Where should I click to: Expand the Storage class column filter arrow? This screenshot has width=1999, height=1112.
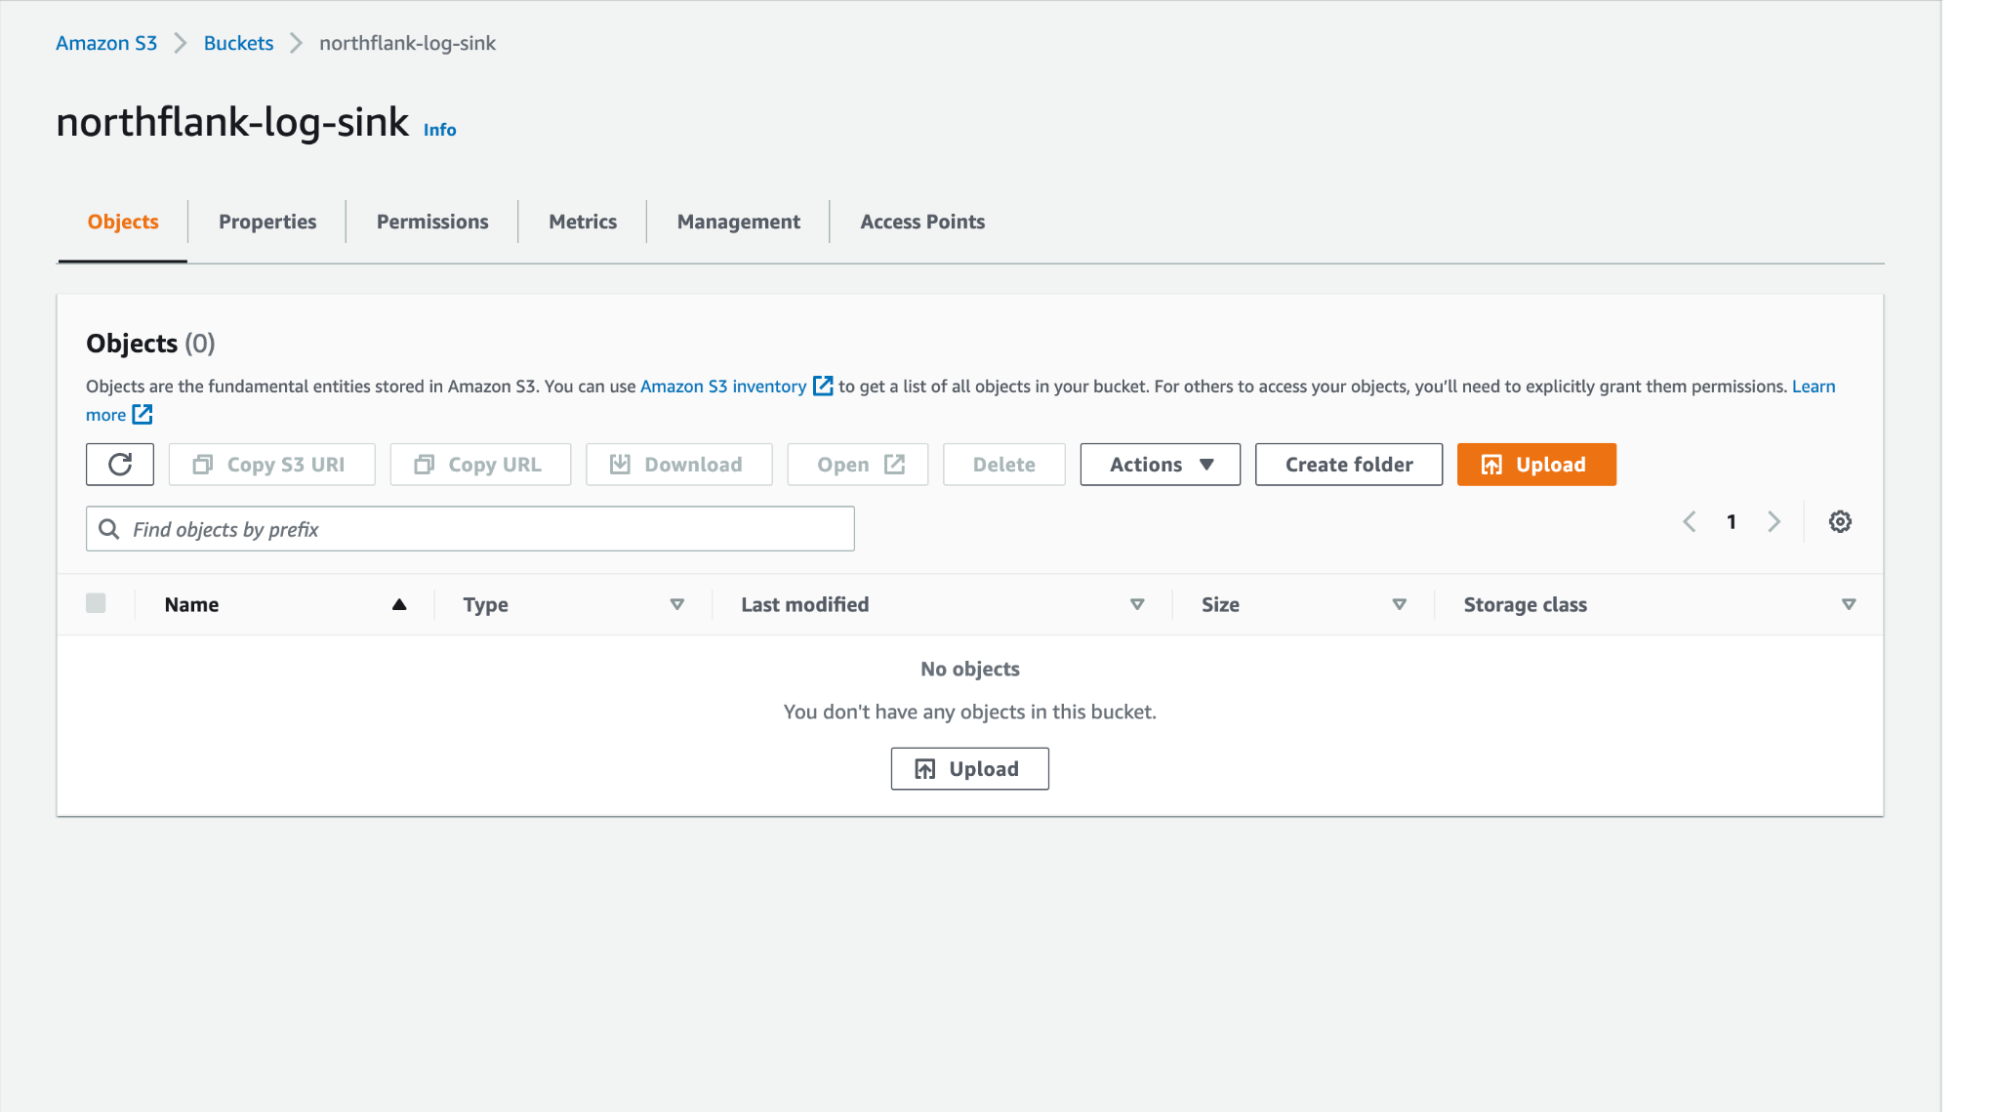point(1849,604)
